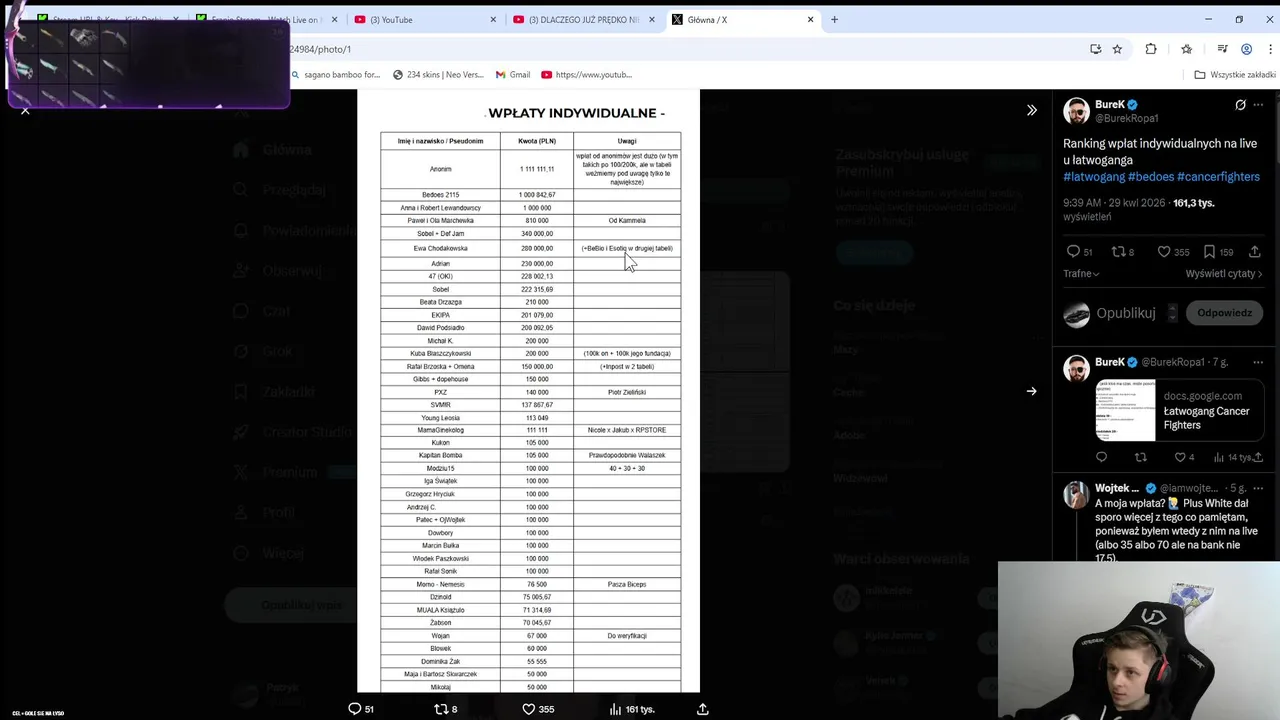Click bottom bar repost icon with 8

click(x=441, y=709)
